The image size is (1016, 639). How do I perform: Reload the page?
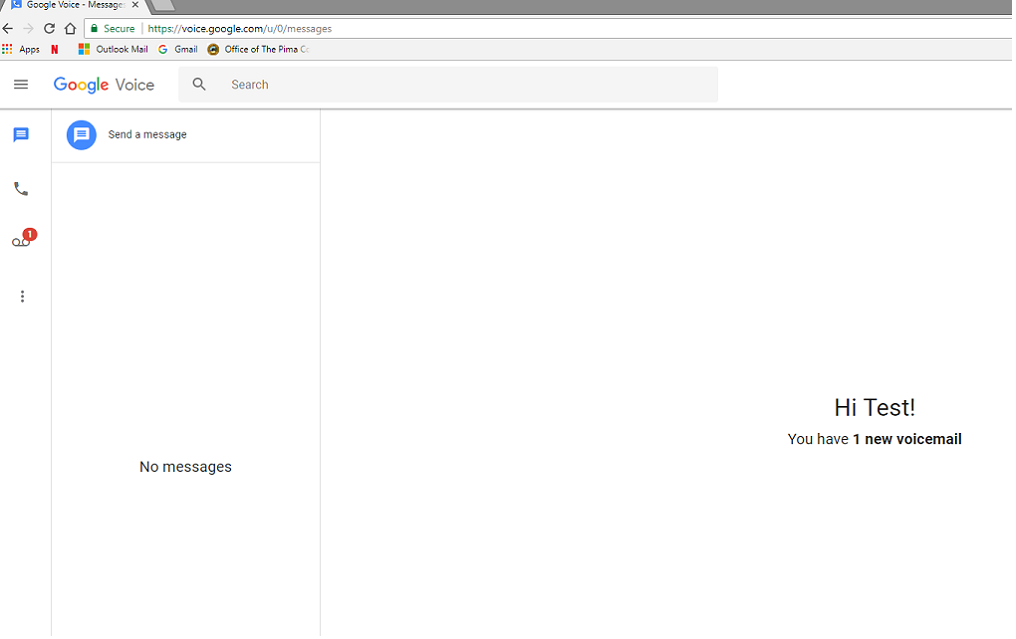coord(49,29)
